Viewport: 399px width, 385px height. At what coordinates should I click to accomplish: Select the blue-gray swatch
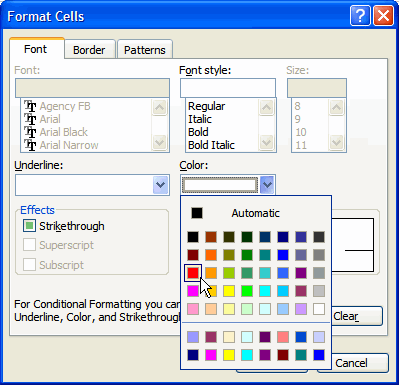(x=301, y=255)
